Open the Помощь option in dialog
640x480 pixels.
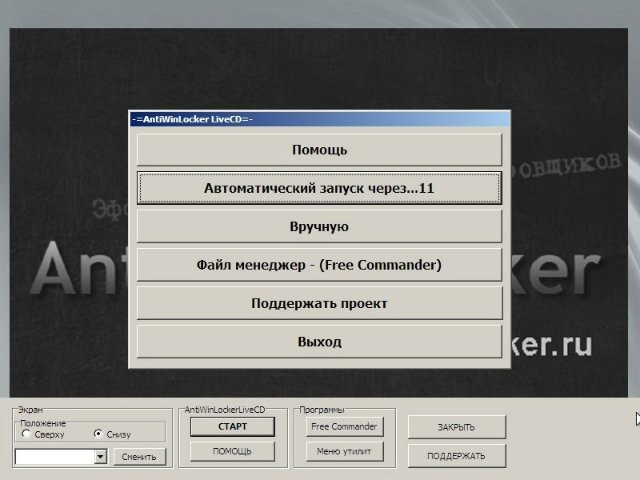click(319, 150)
